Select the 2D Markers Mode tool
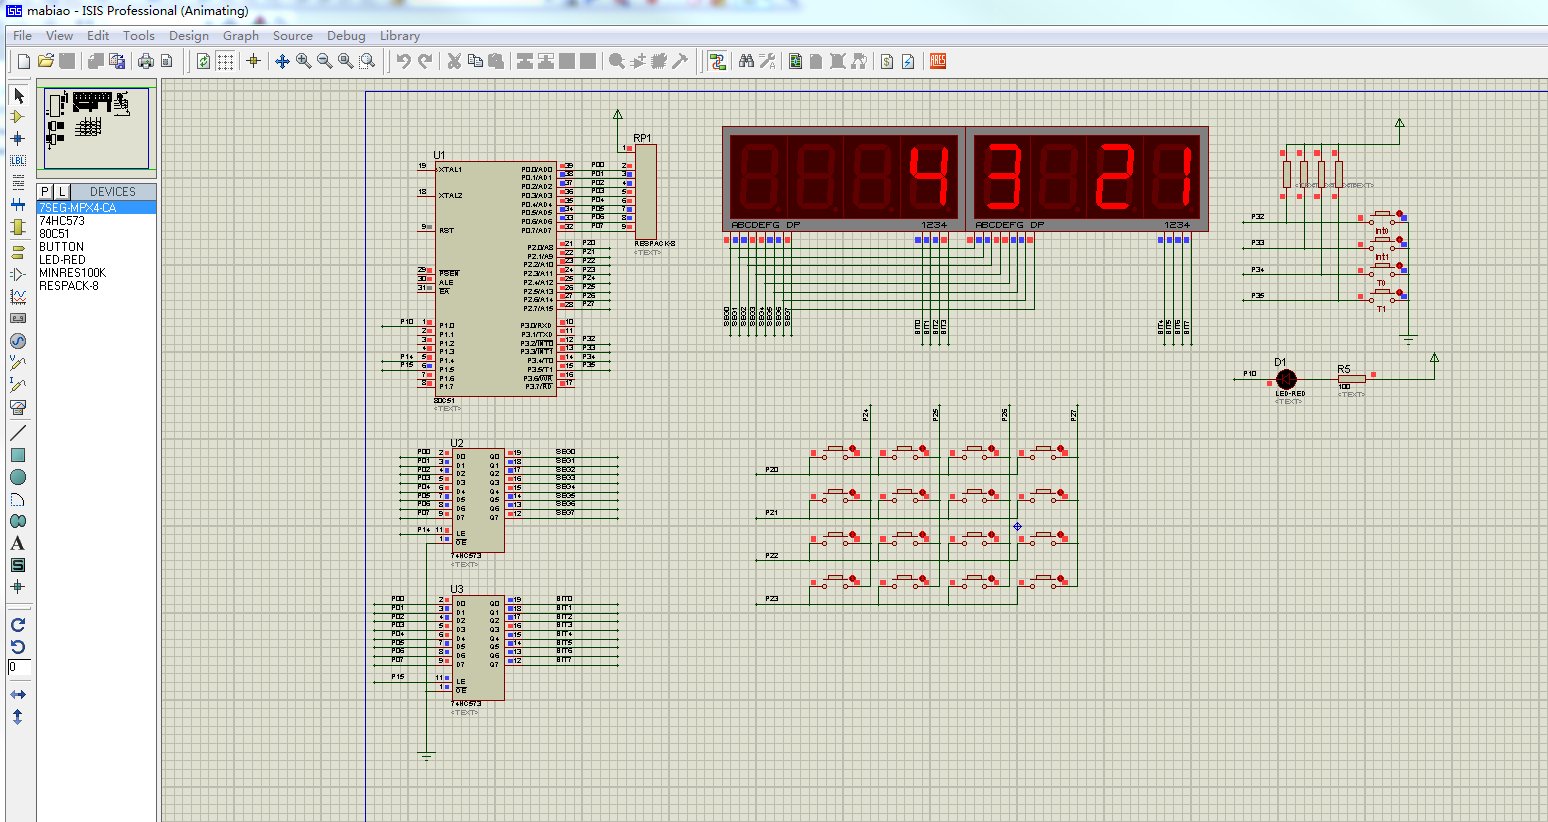 (x=18, y=587)
